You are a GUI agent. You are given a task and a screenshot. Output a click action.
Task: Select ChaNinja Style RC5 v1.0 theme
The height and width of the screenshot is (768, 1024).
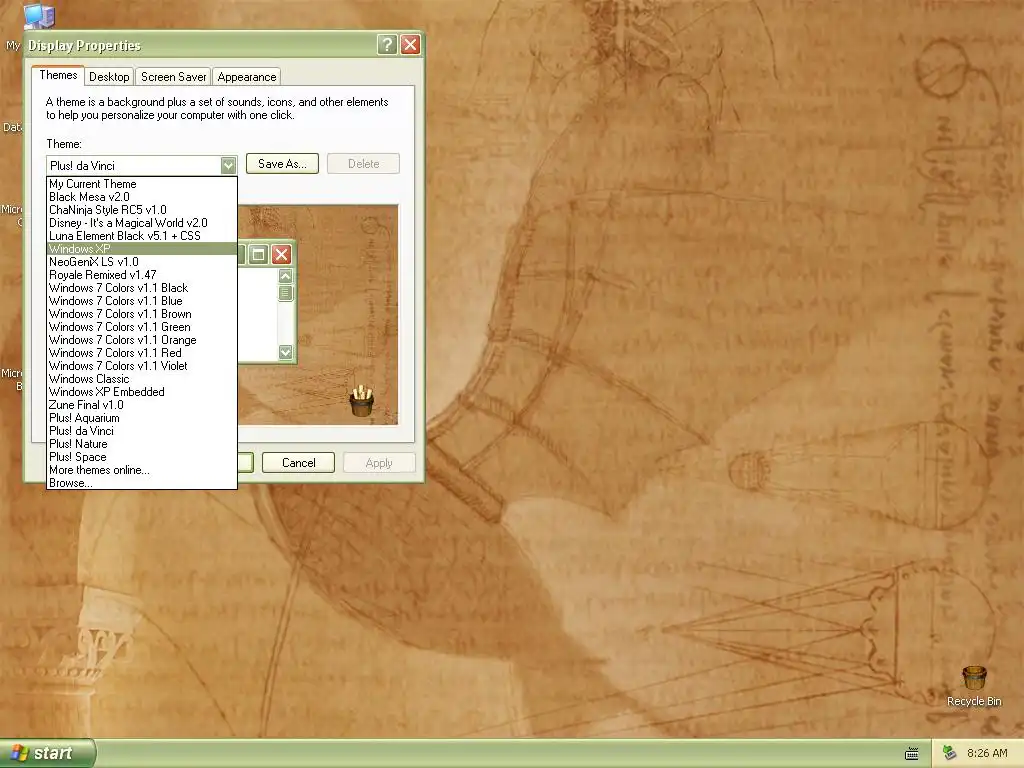click(142, 210)
